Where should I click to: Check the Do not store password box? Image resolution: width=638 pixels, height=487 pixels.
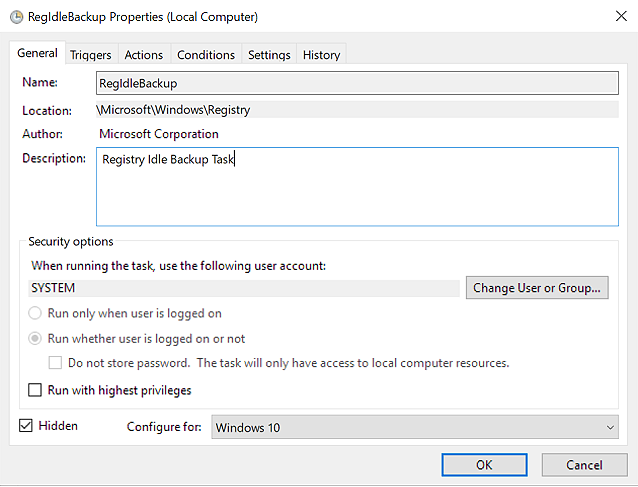click(55, 363)
